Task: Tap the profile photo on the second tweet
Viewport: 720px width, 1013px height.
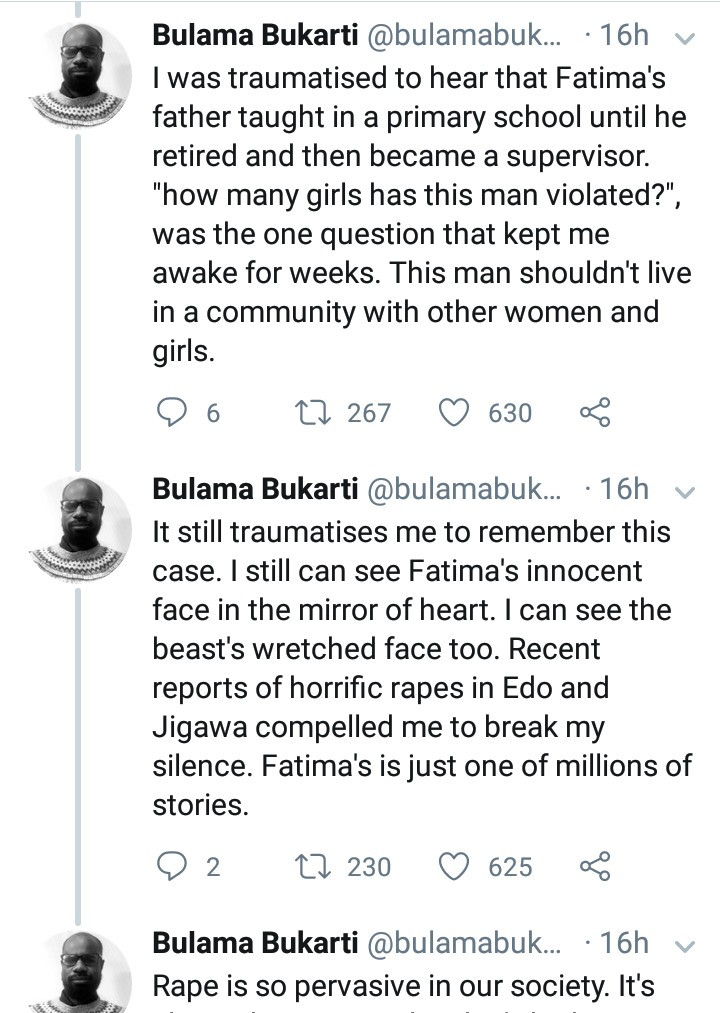Action: click(83, 528)
